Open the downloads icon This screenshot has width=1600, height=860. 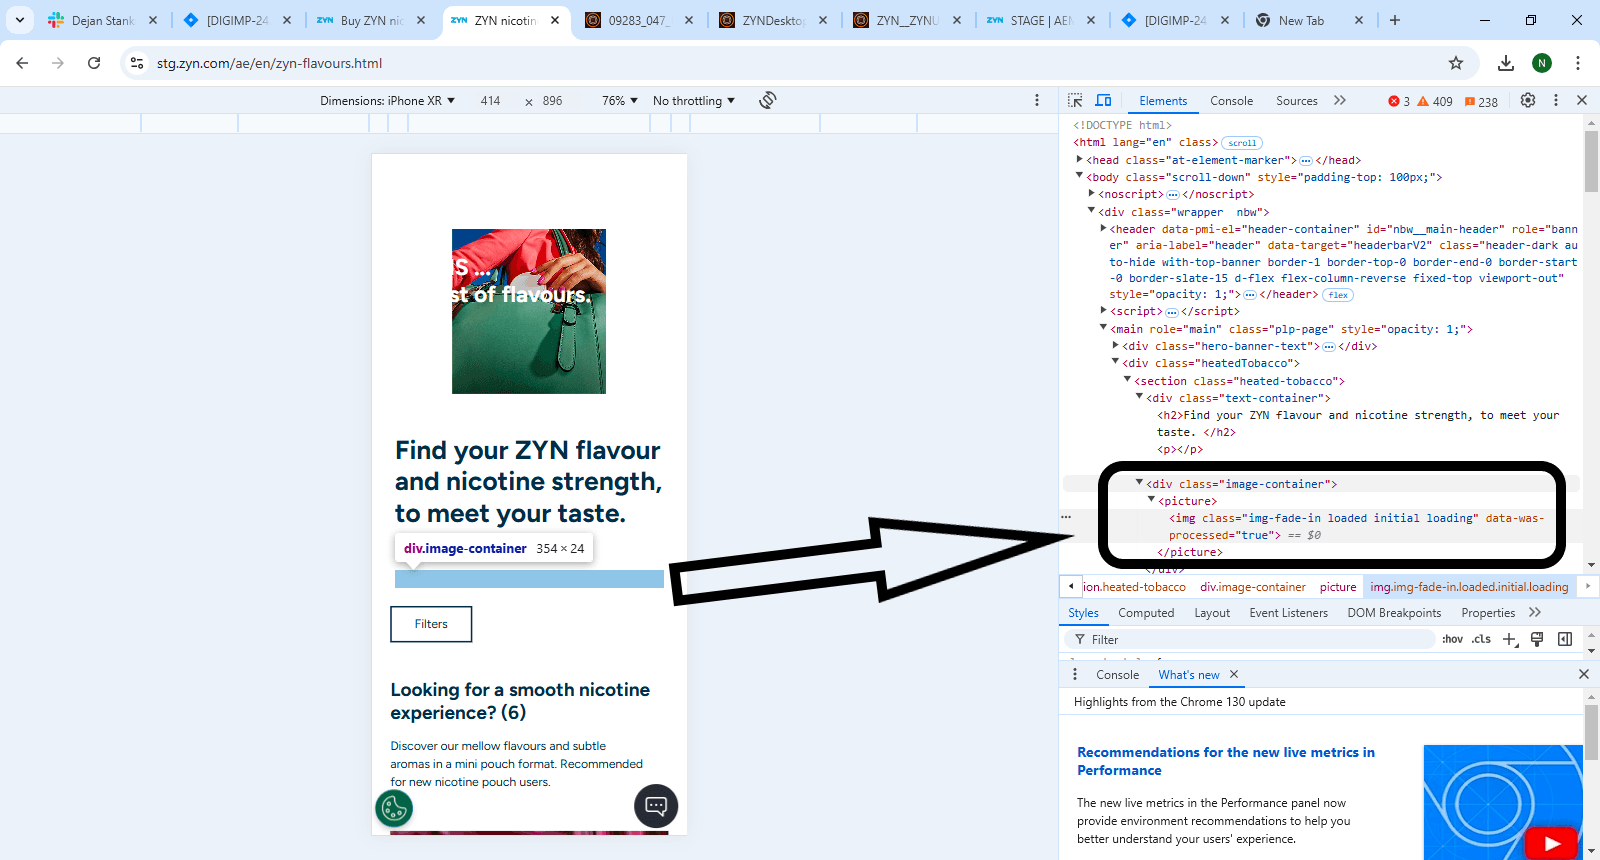[1506, 63]
